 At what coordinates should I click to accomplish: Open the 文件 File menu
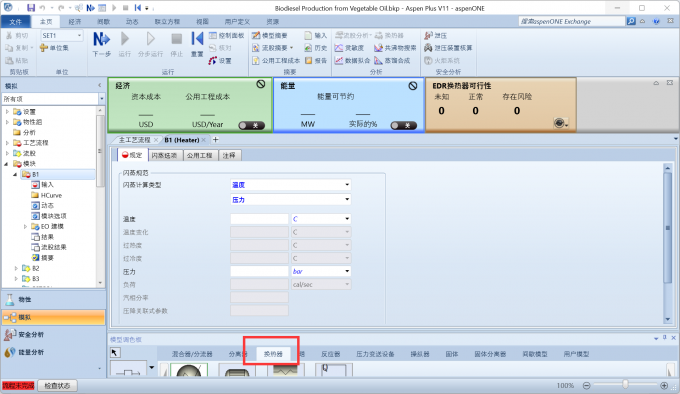(x=16, y=22)
